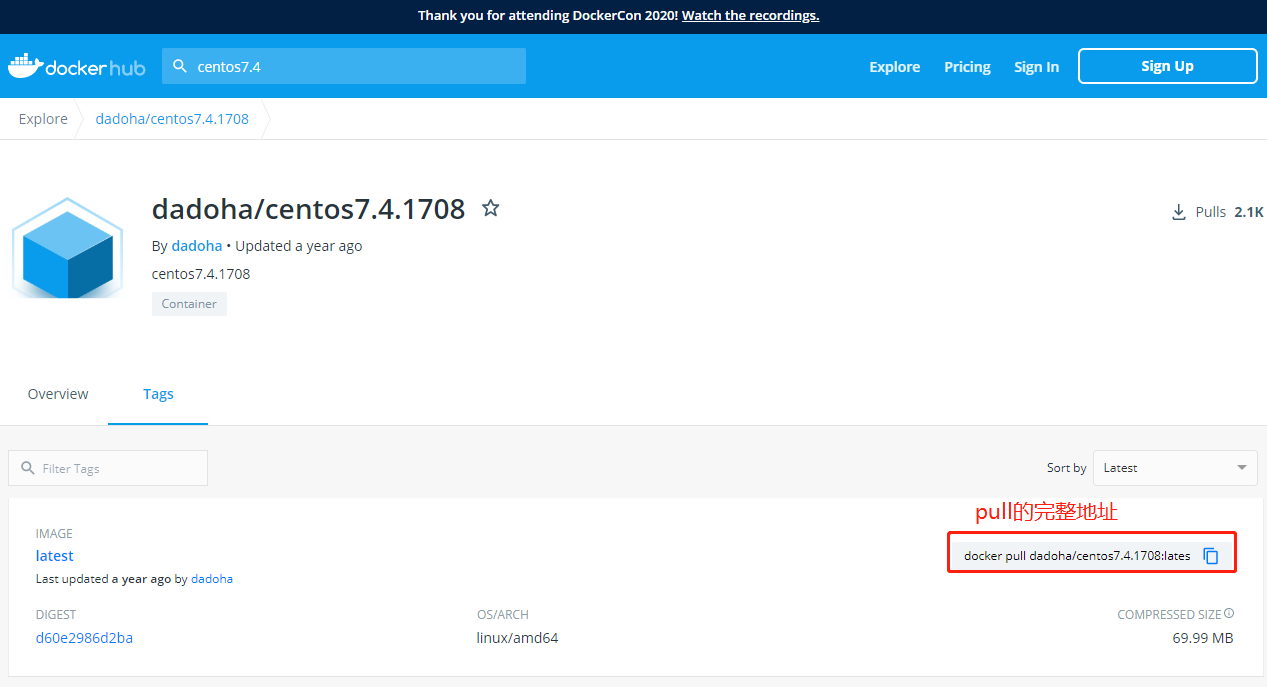Focus the Filter Tags input

(x=108, y=468)
